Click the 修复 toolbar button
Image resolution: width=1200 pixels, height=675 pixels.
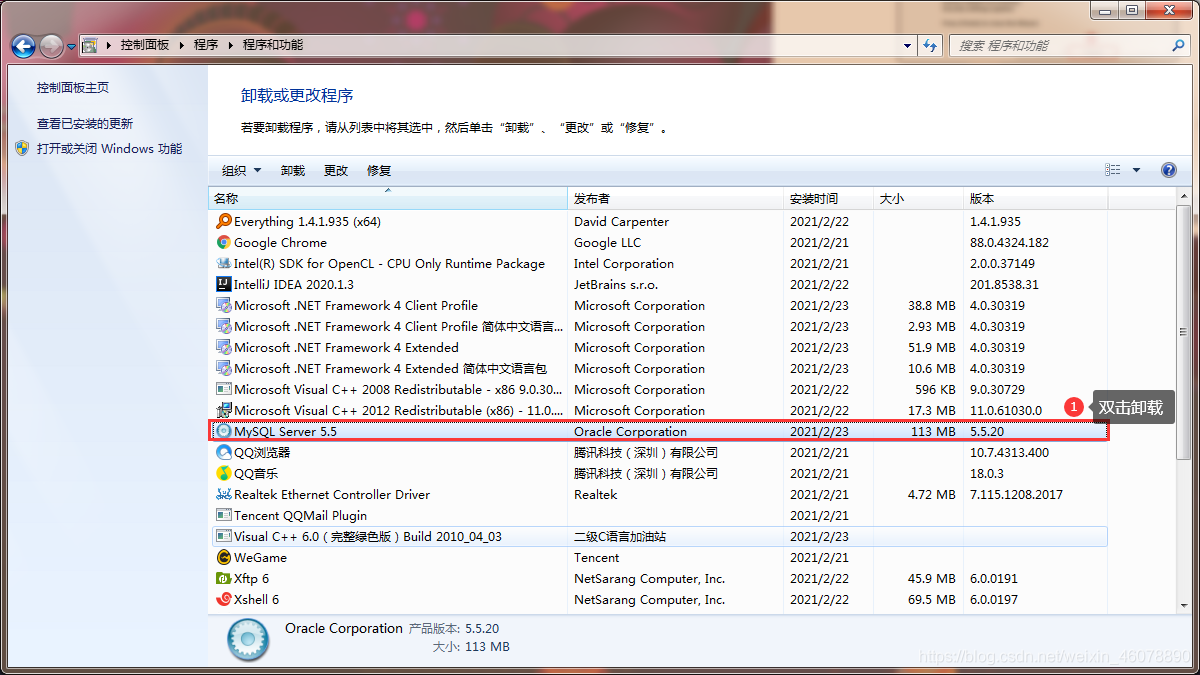coord(379,171)
